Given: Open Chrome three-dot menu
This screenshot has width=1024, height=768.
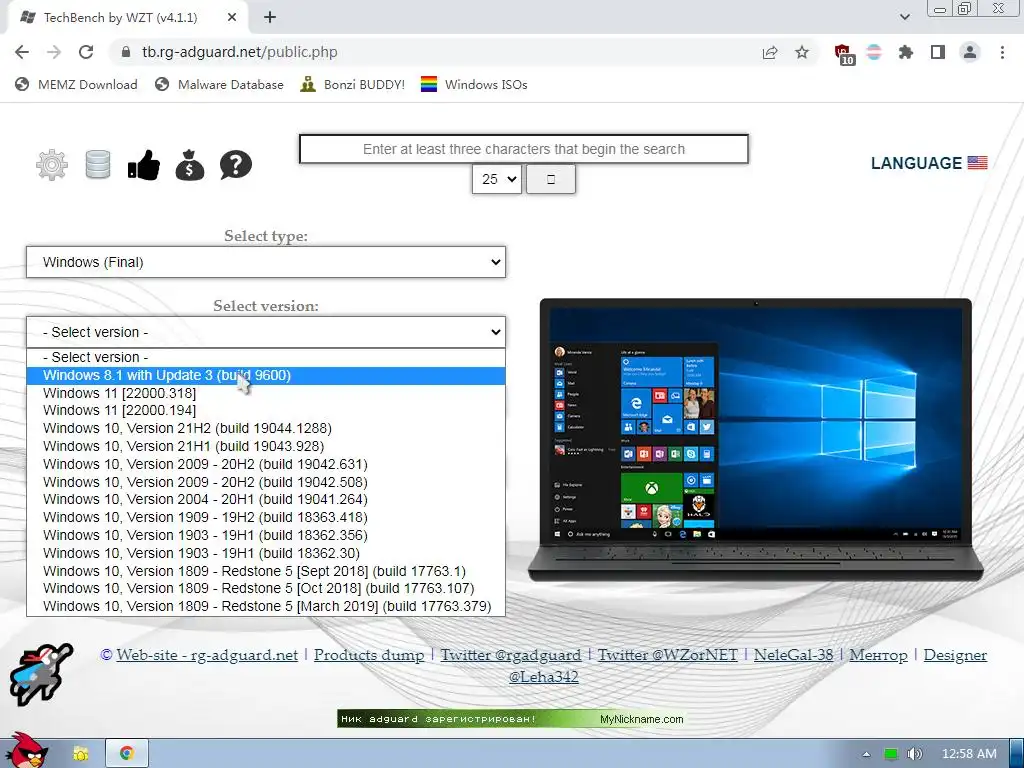Looking at the screenshot, I should 1002,52.
